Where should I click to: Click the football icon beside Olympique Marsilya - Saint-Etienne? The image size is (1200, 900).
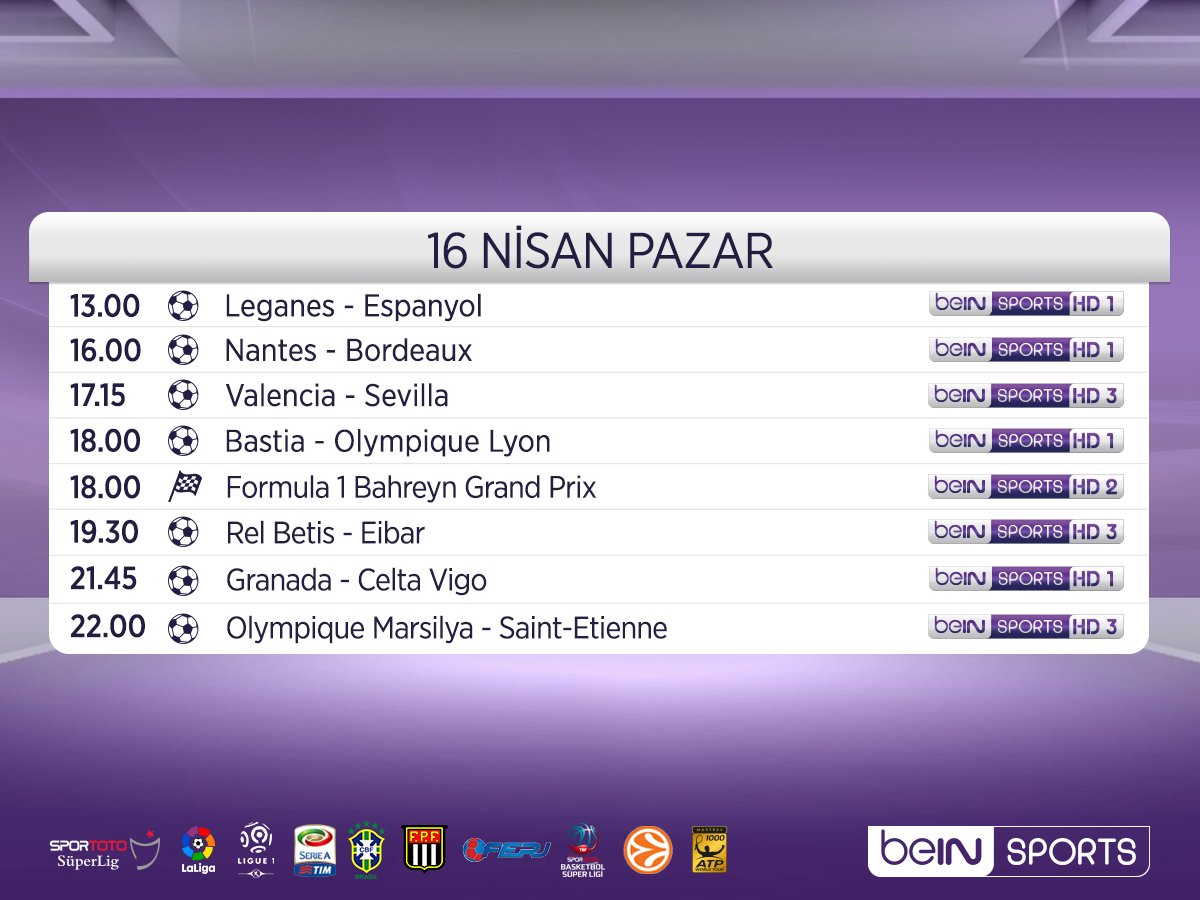coord(183,628)
